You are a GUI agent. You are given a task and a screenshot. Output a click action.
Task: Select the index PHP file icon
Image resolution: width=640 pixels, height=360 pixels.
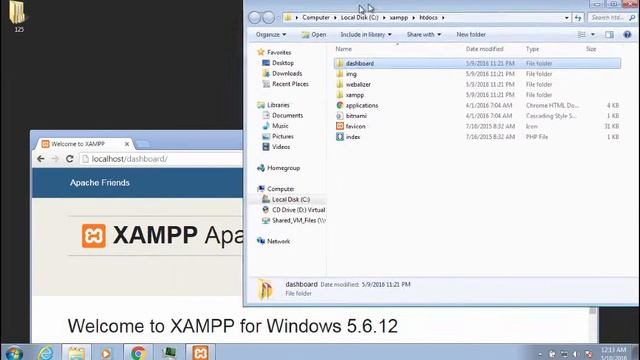pos(340,137)
